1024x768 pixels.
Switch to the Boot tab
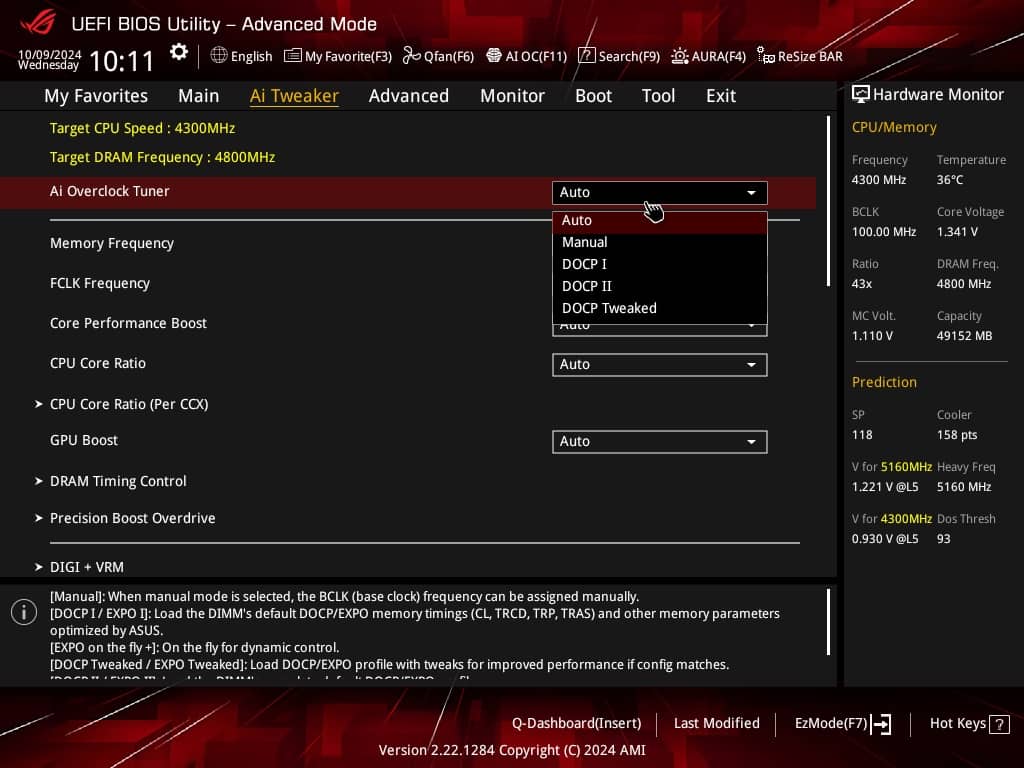593,96
